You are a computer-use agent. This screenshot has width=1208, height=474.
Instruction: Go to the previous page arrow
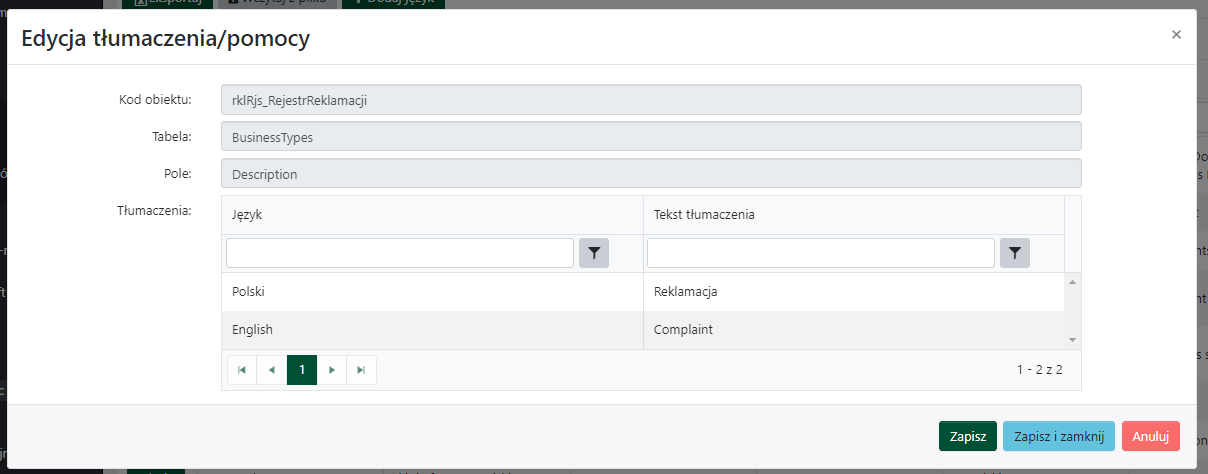[x=272, y=370]
